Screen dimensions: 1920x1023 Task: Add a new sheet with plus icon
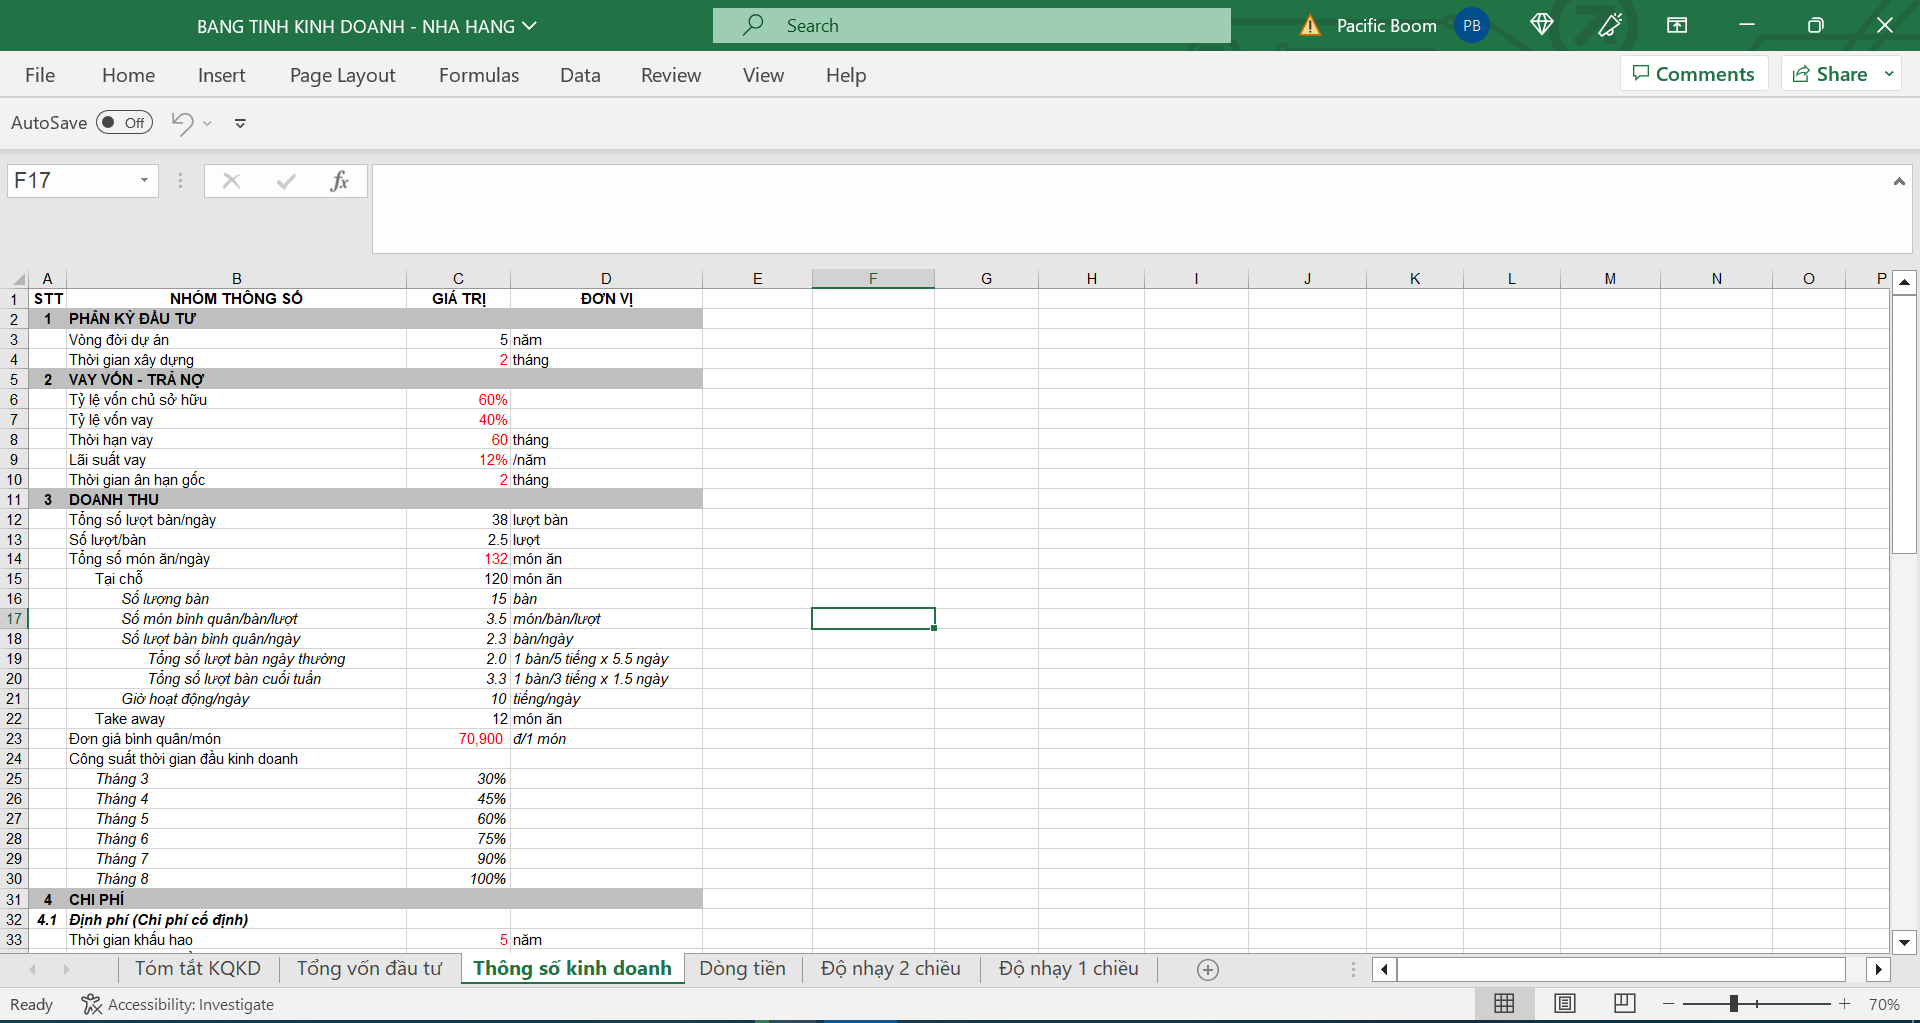pos(1207,970)
